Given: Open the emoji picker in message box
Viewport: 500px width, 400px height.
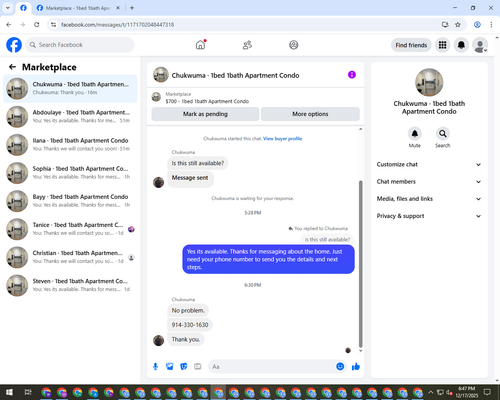Looking at the screenshot, I should click(340, 367).
